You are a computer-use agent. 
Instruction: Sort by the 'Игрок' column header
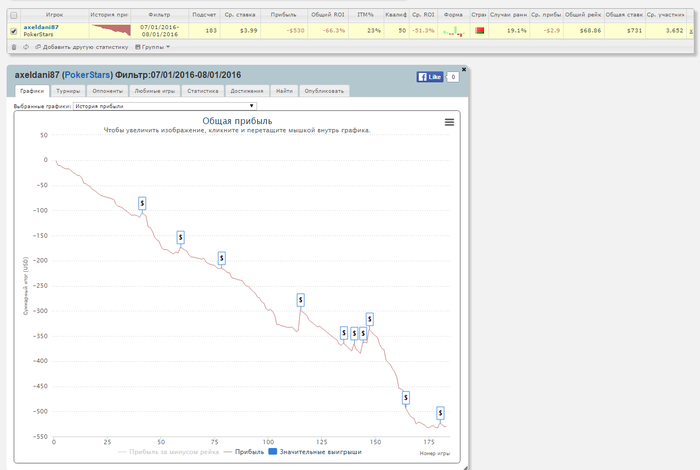coord(54,15)
